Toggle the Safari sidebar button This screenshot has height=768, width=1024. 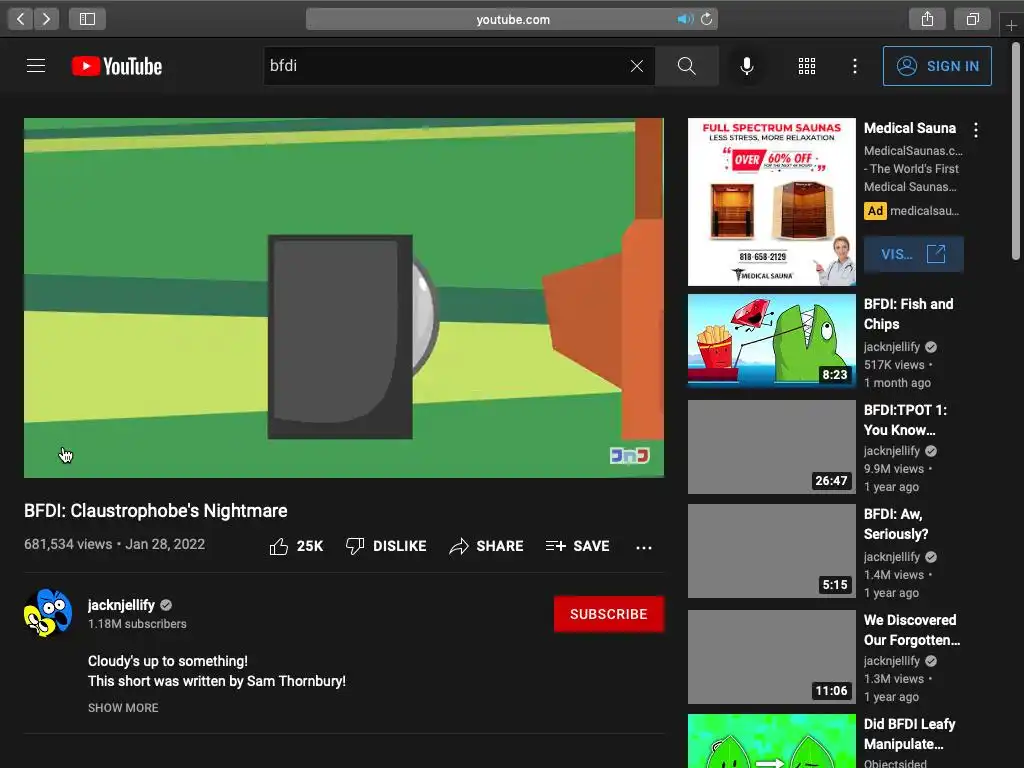click(88, 19)
